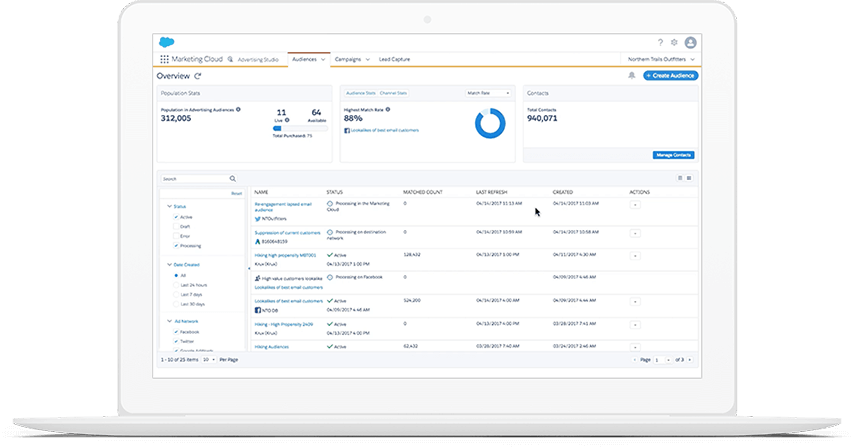Image resolution: width=857 pixels, height=447 pixels.
Task: Open the Audiences tab
Action: click(309, 59)
